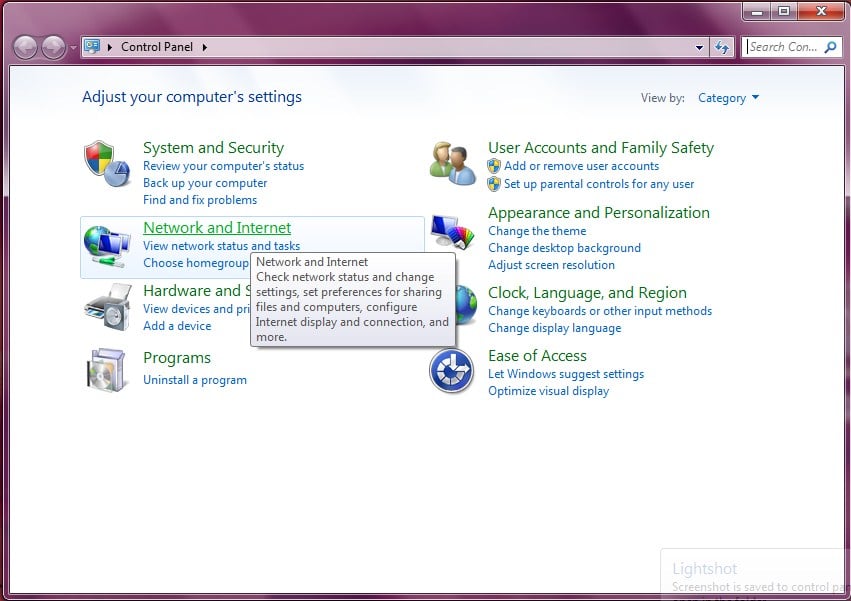The height and width of the screenshot is (601, 851).
Task: Select Add a device
Action: [177, 326]
